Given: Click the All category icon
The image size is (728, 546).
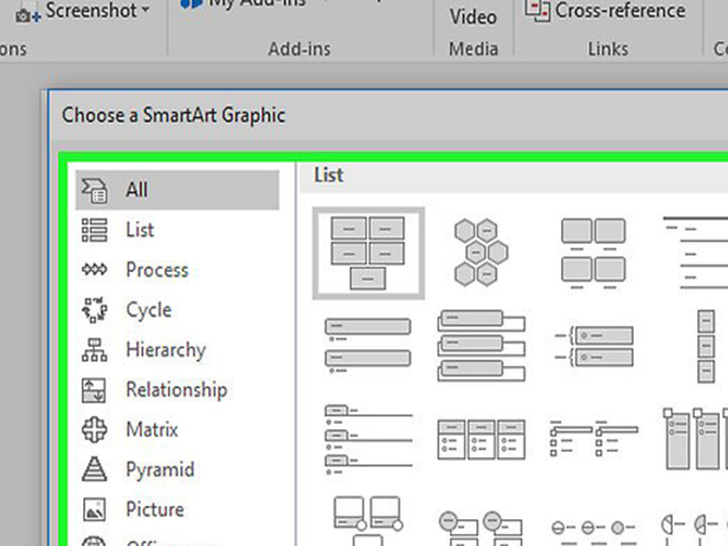Looking at the screenshot, I should coord(94,190).
